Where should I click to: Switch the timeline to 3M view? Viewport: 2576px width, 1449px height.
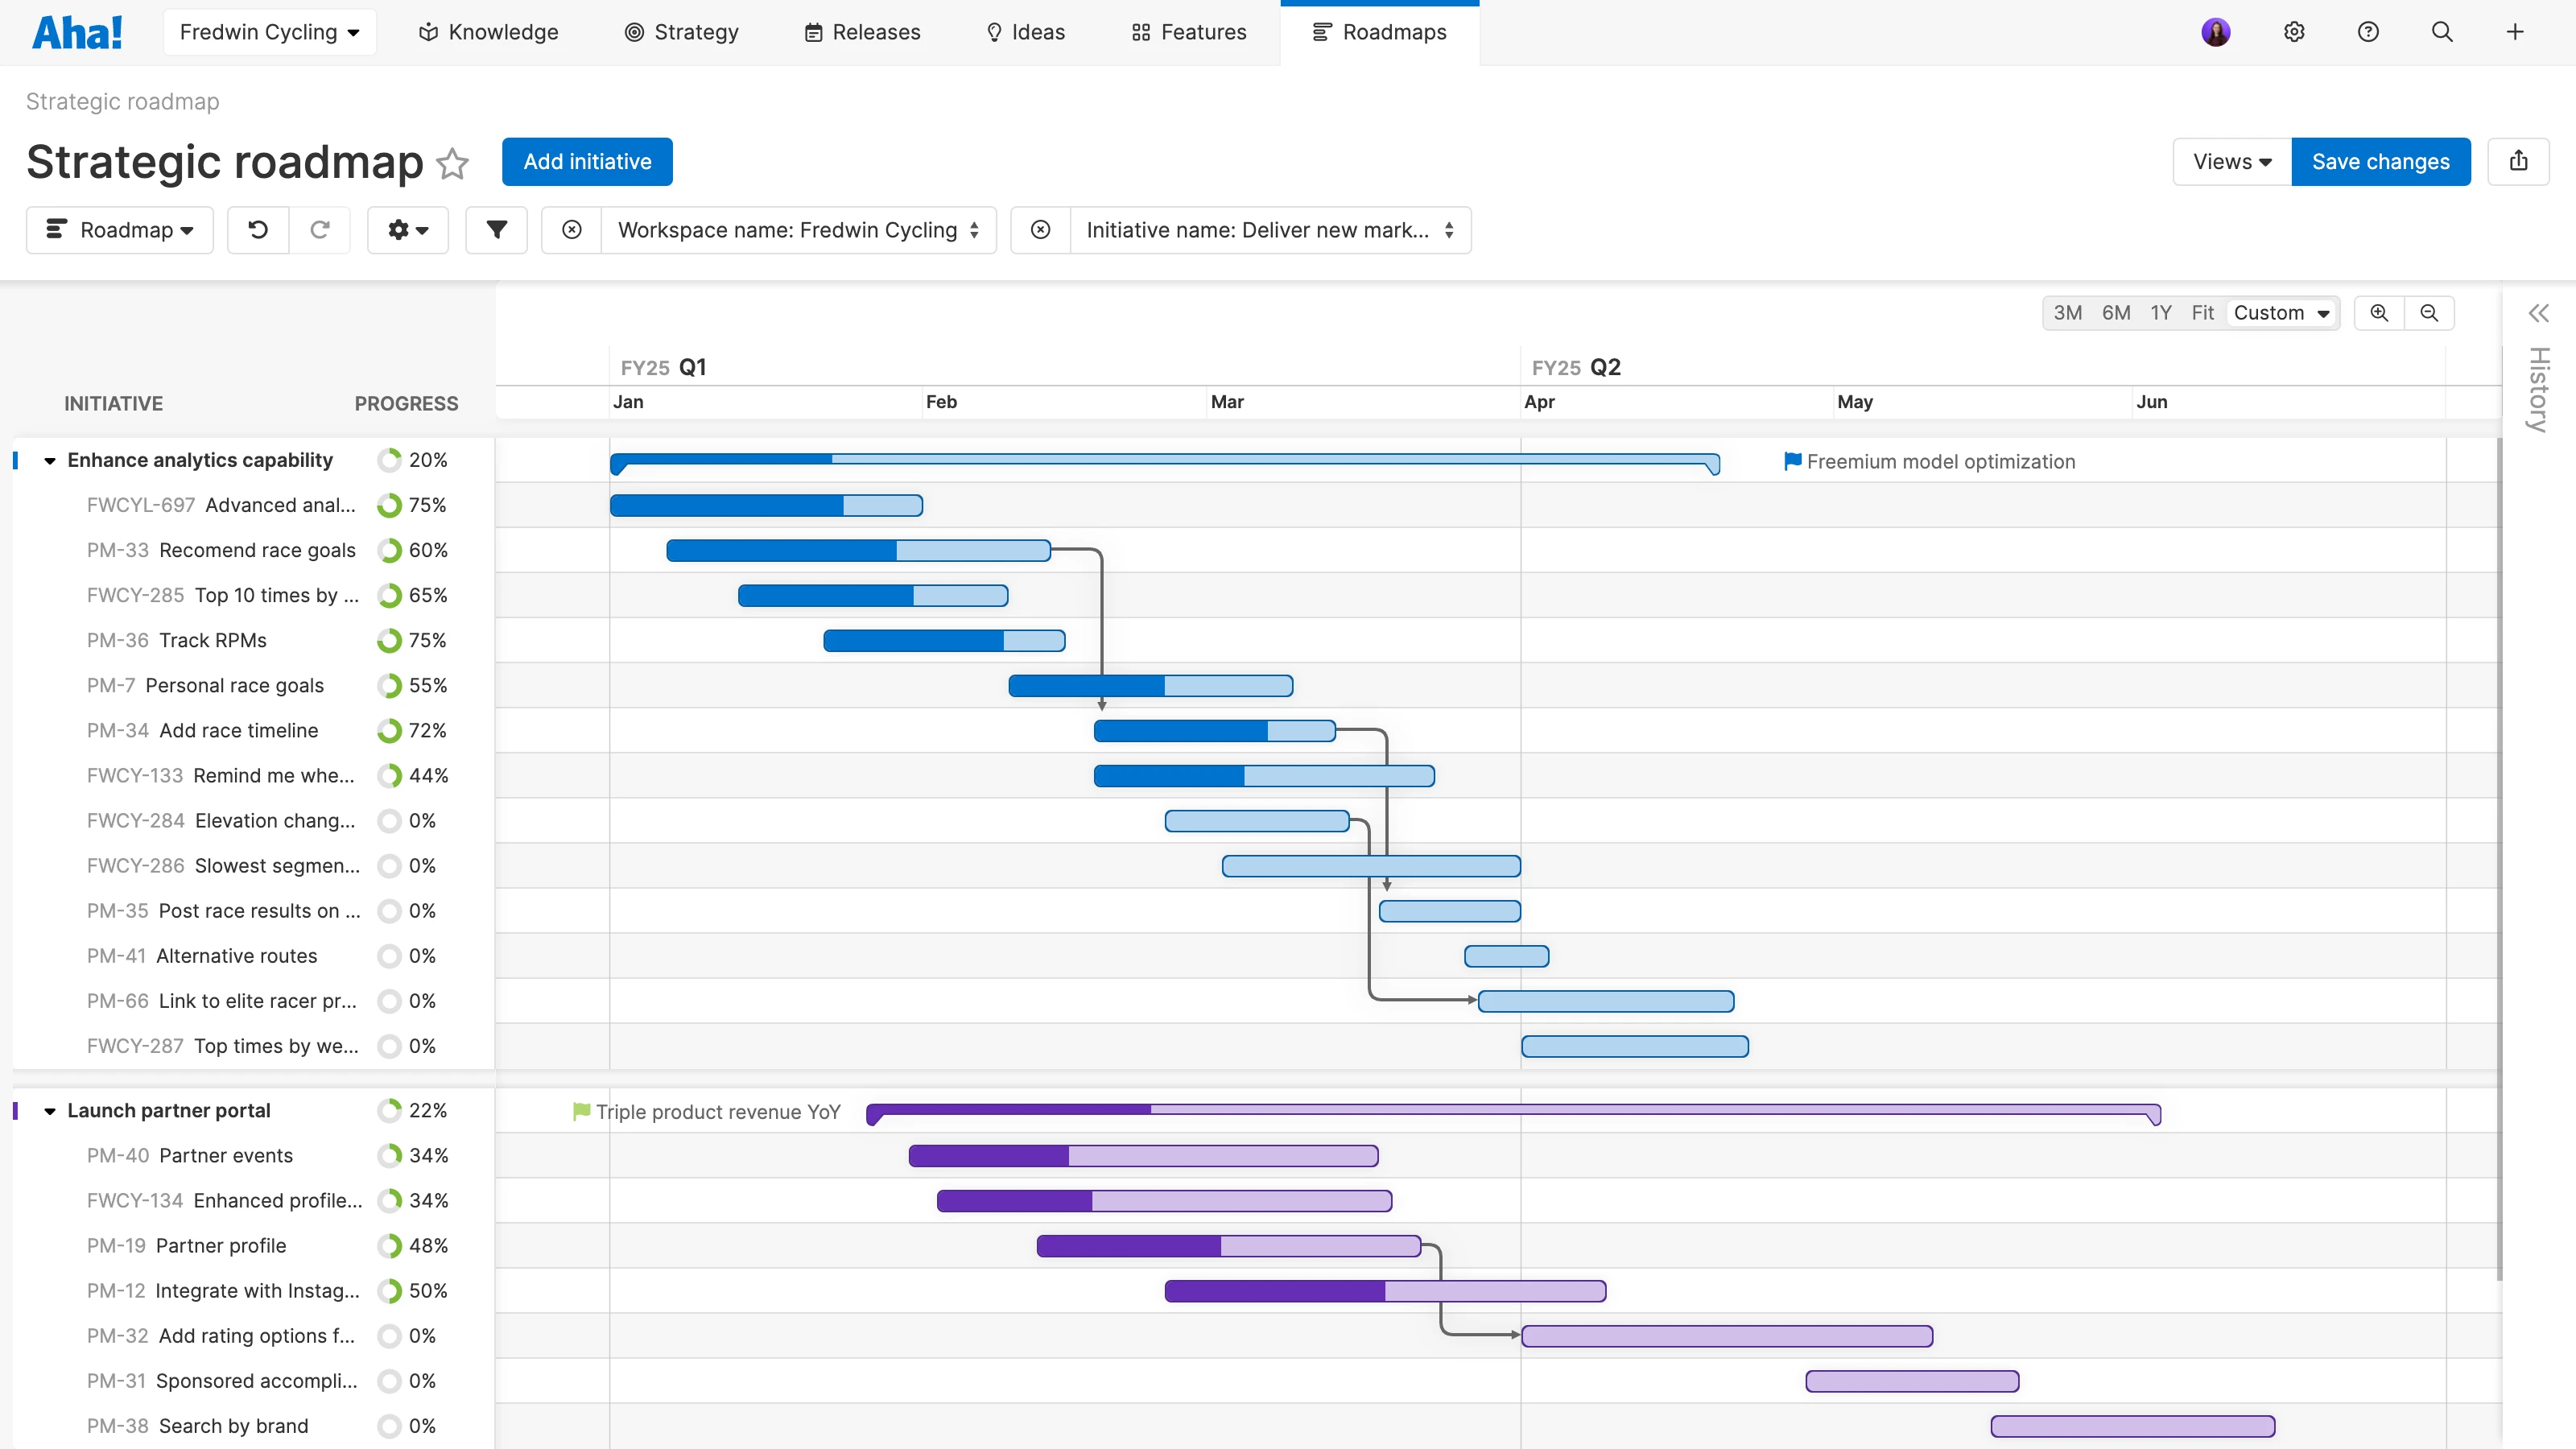[2068, 312]
